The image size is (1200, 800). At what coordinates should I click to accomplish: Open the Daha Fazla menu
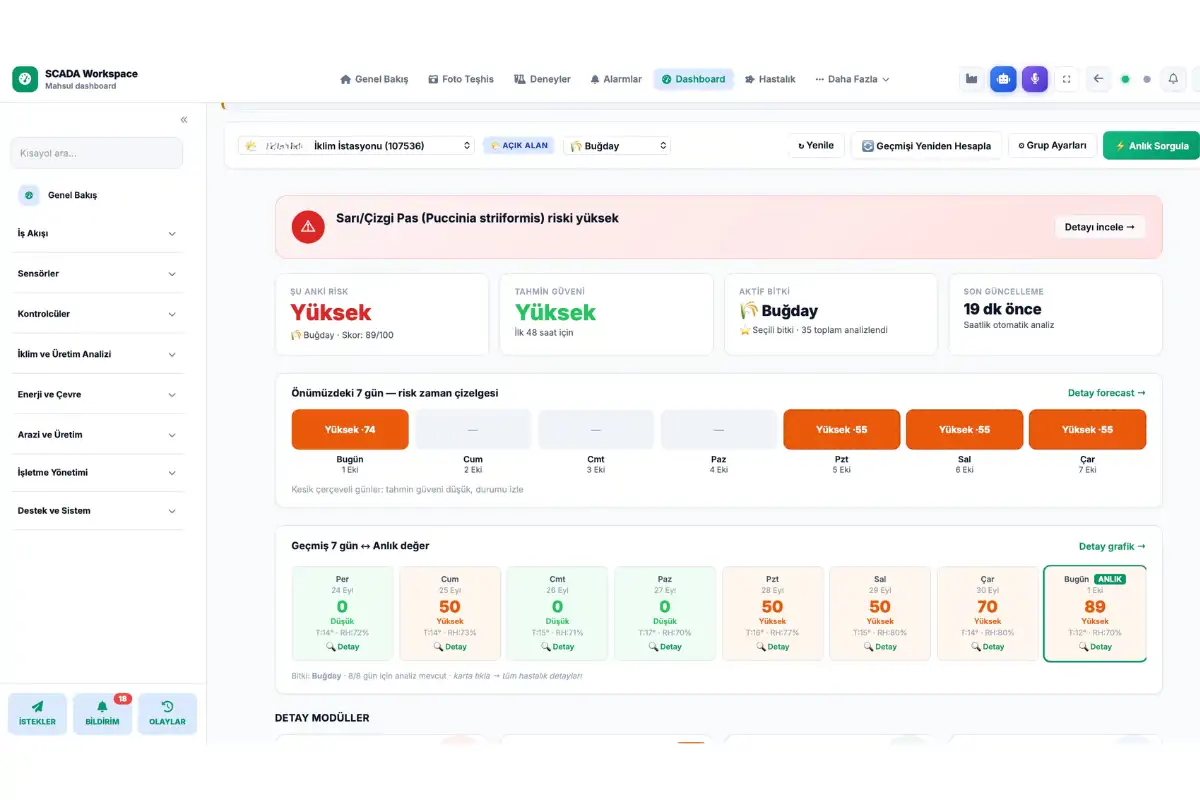coord(852,79)
